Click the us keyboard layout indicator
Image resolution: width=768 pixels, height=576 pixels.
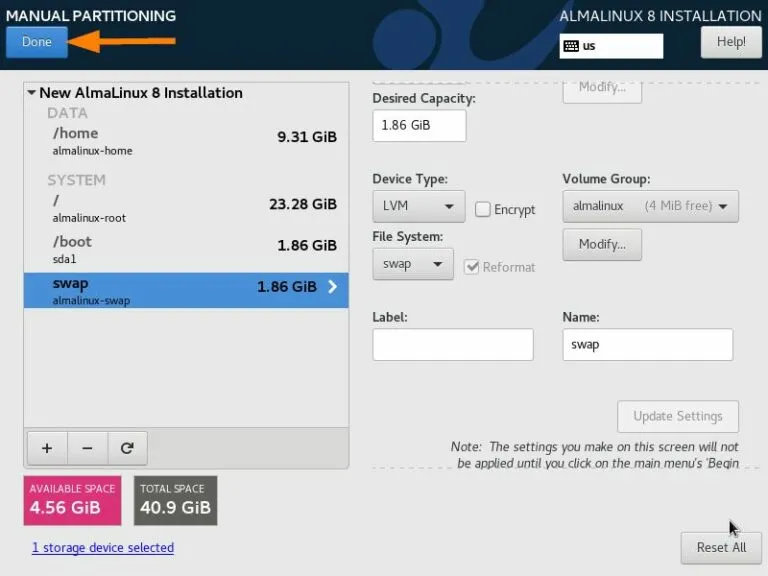click(611, 46)
